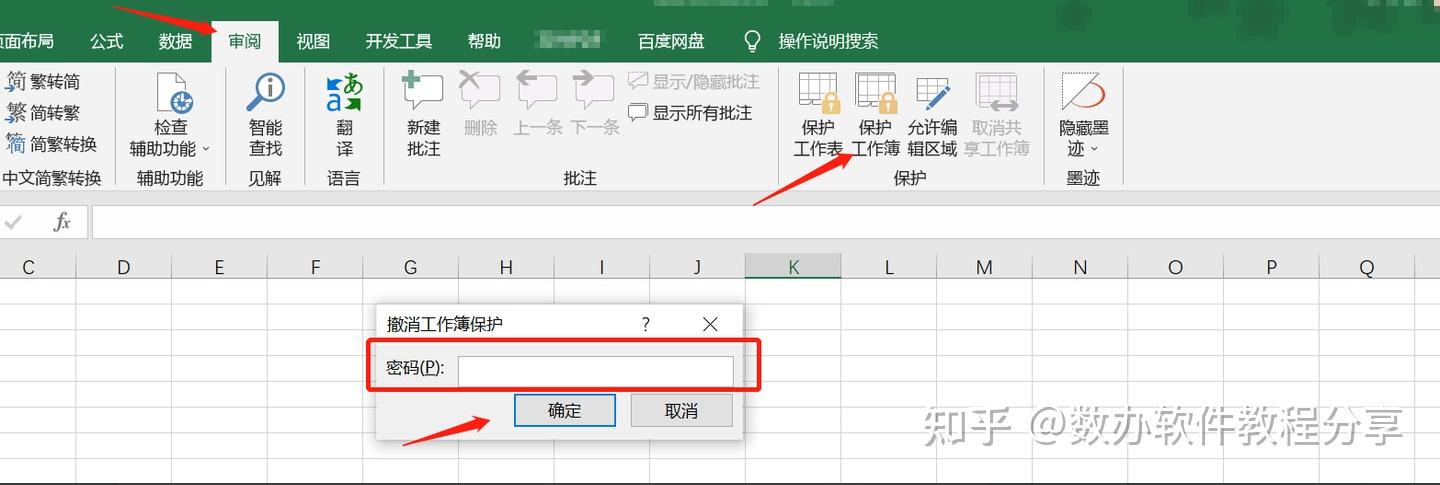
Task: Click the ? help button in the dialog
Action: (646, 324)
